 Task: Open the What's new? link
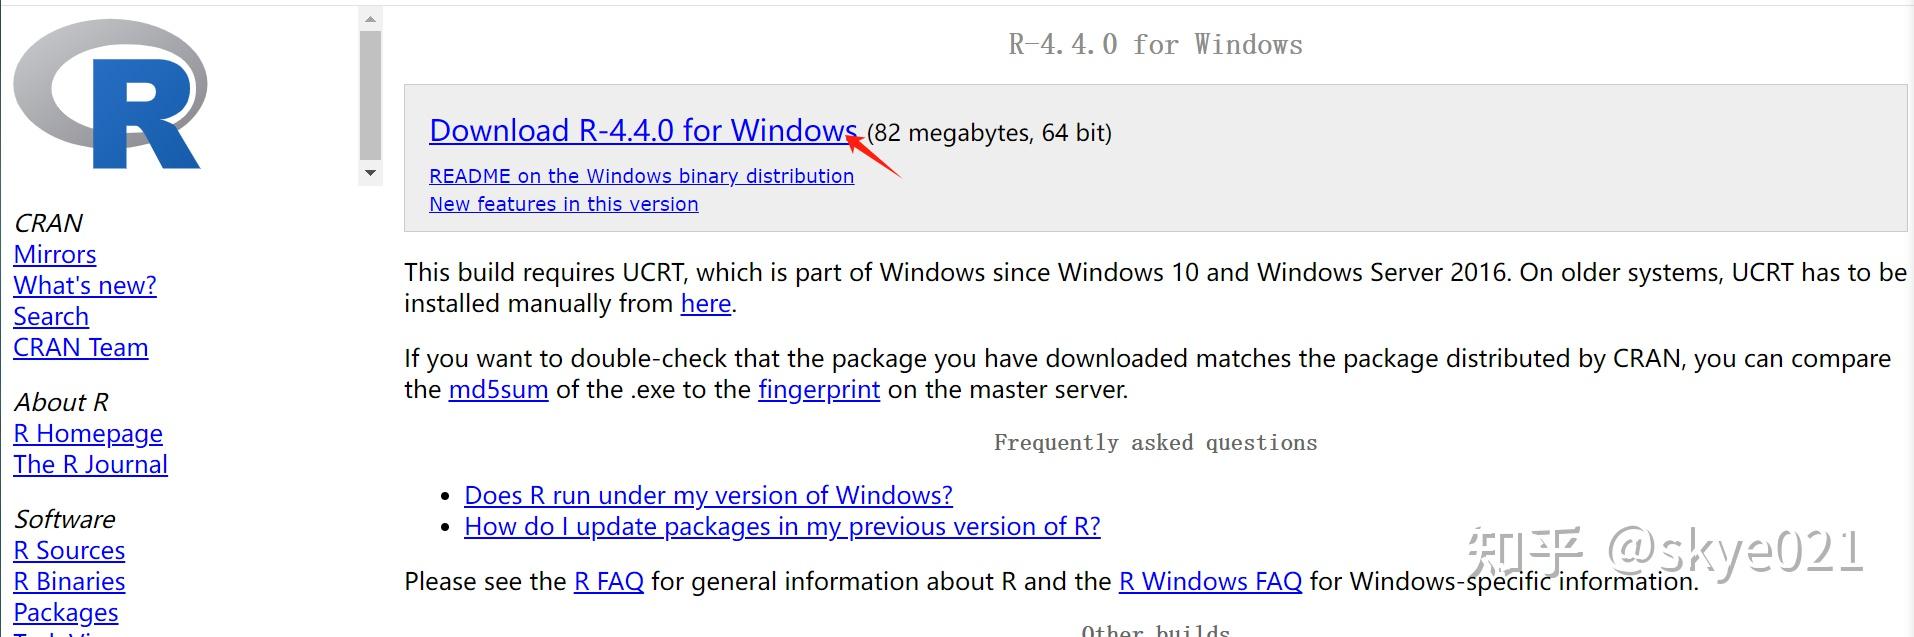pyautogui.click(x=85, y=285)
